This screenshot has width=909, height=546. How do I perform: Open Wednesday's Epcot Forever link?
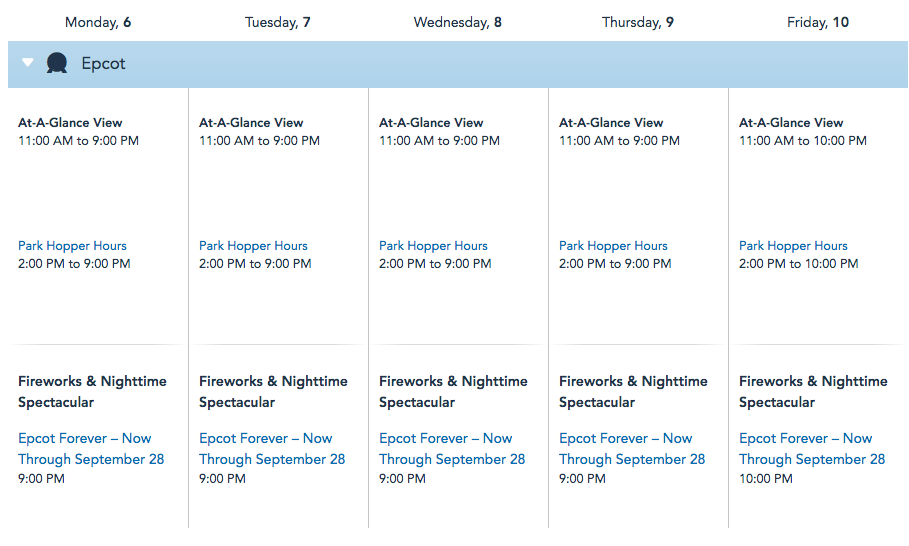click(x=452, y=449)
